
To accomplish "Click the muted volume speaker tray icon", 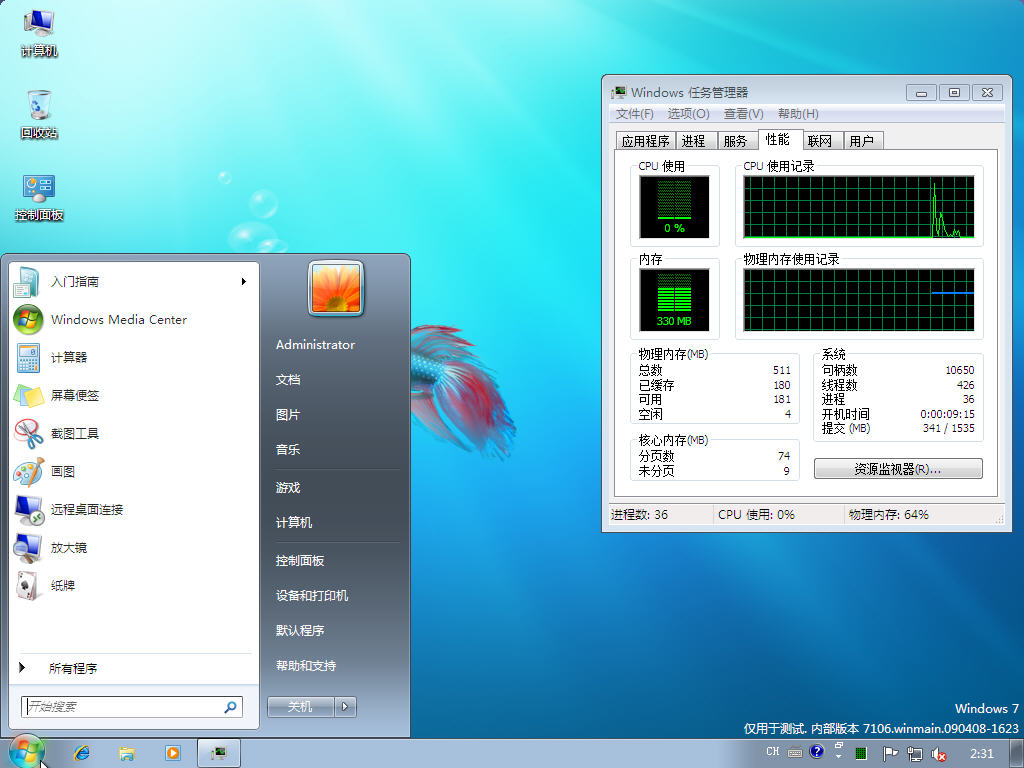I will (x=939, y=754).
